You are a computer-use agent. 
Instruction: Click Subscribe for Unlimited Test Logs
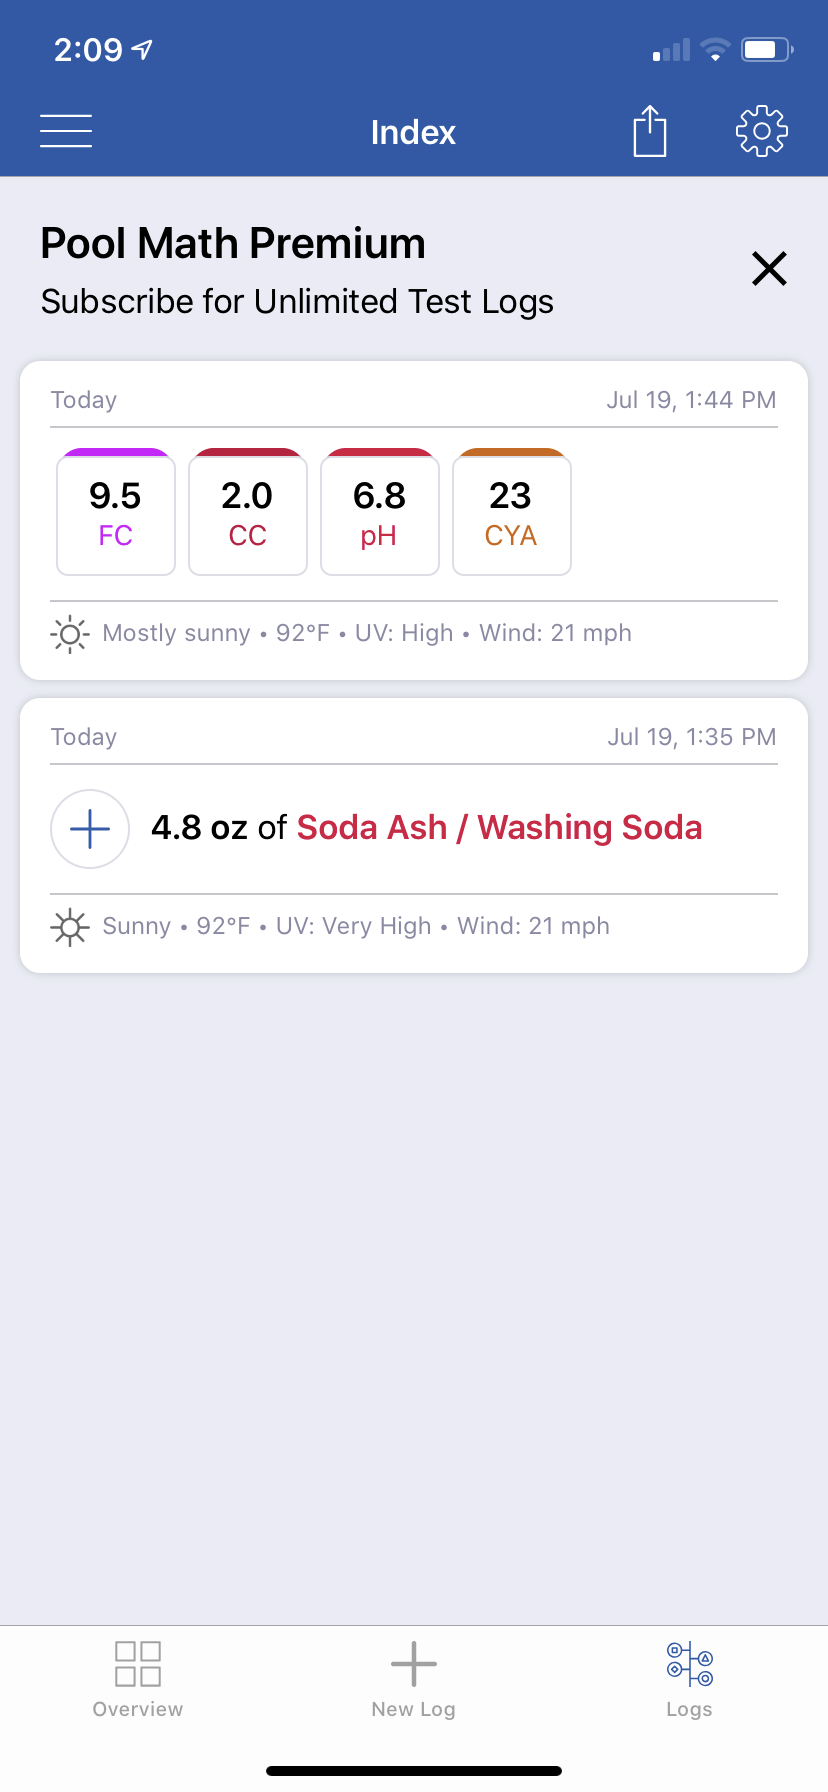pyautogui.click(x=297, y=302)
